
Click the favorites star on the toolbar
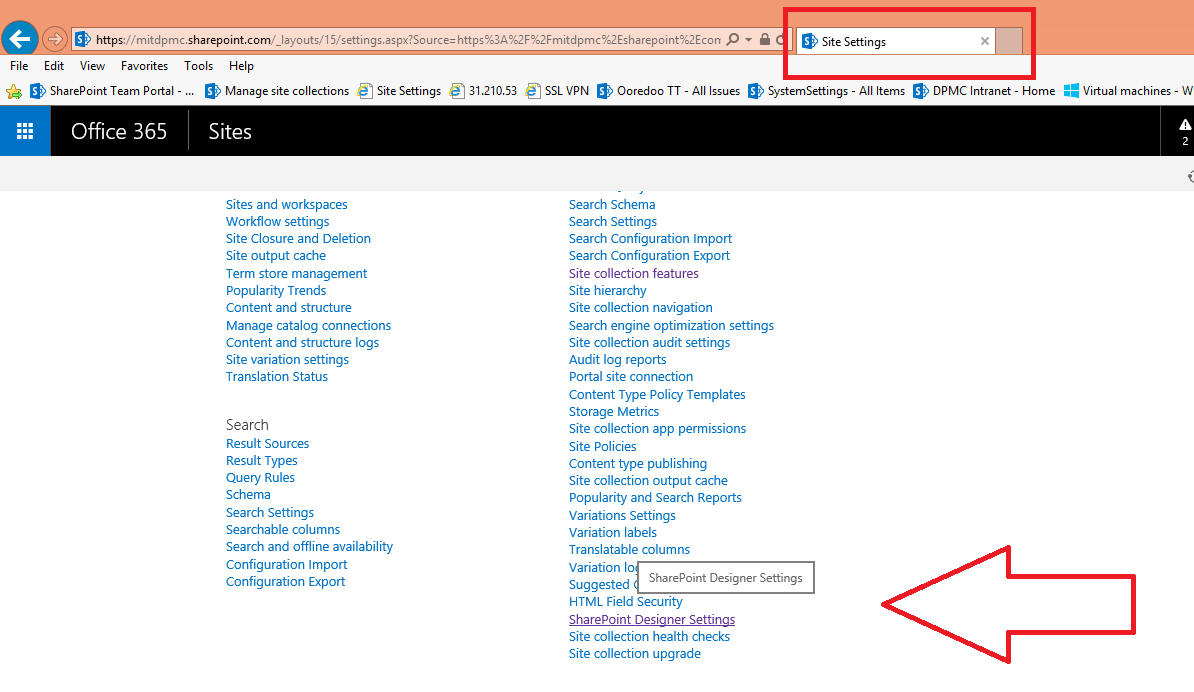(14, 90)
